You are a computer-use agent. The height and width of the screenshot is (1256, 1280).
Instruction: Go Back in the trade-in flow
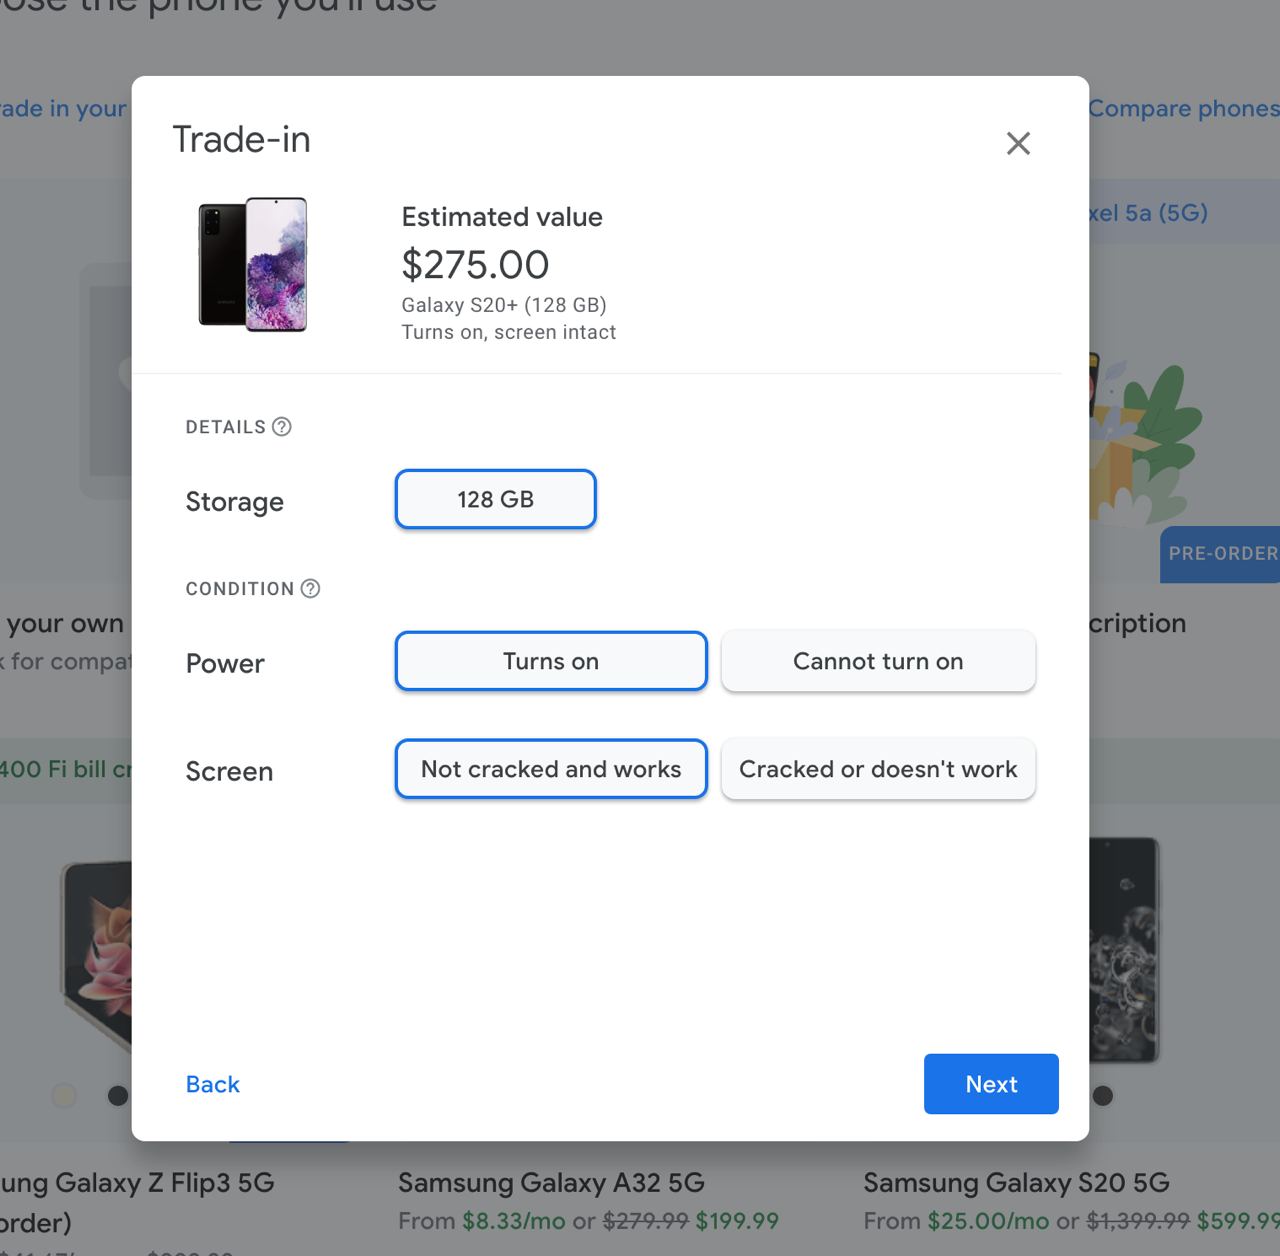[212, 1084]
